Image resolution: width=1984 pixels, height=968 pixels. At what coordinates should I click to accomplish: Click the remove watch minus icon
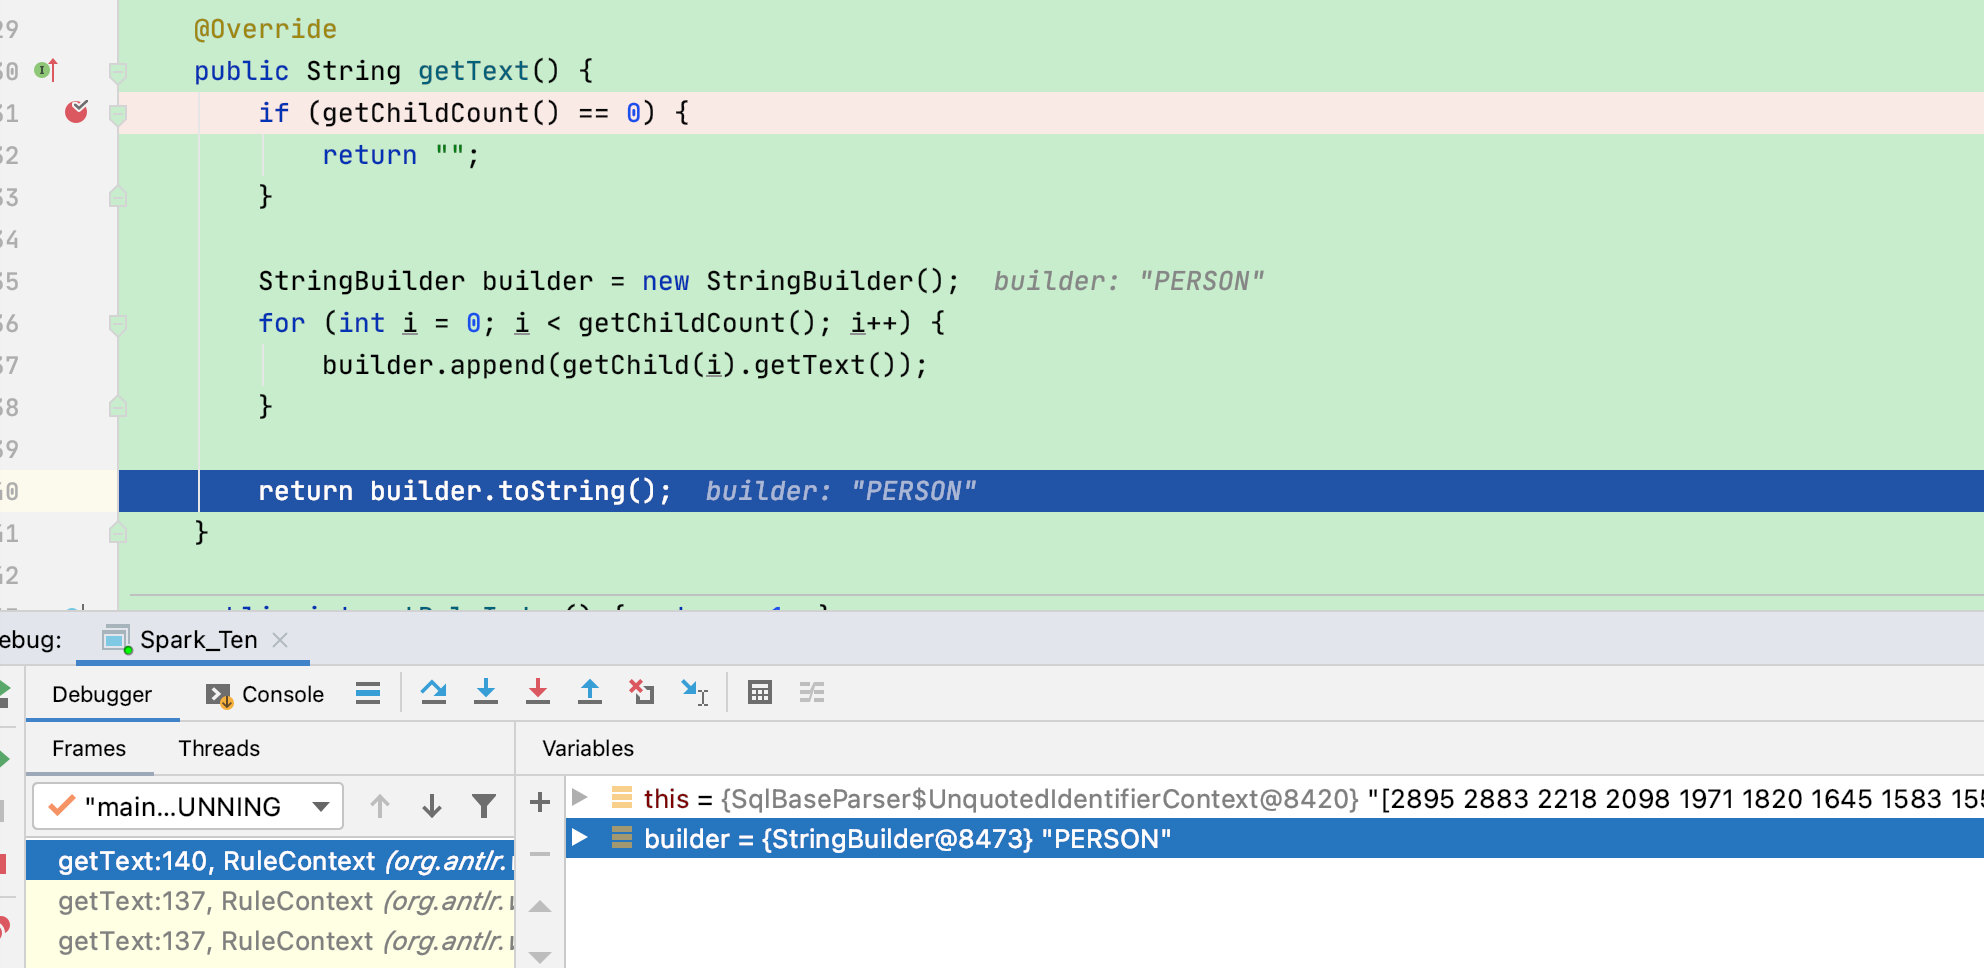540,854
